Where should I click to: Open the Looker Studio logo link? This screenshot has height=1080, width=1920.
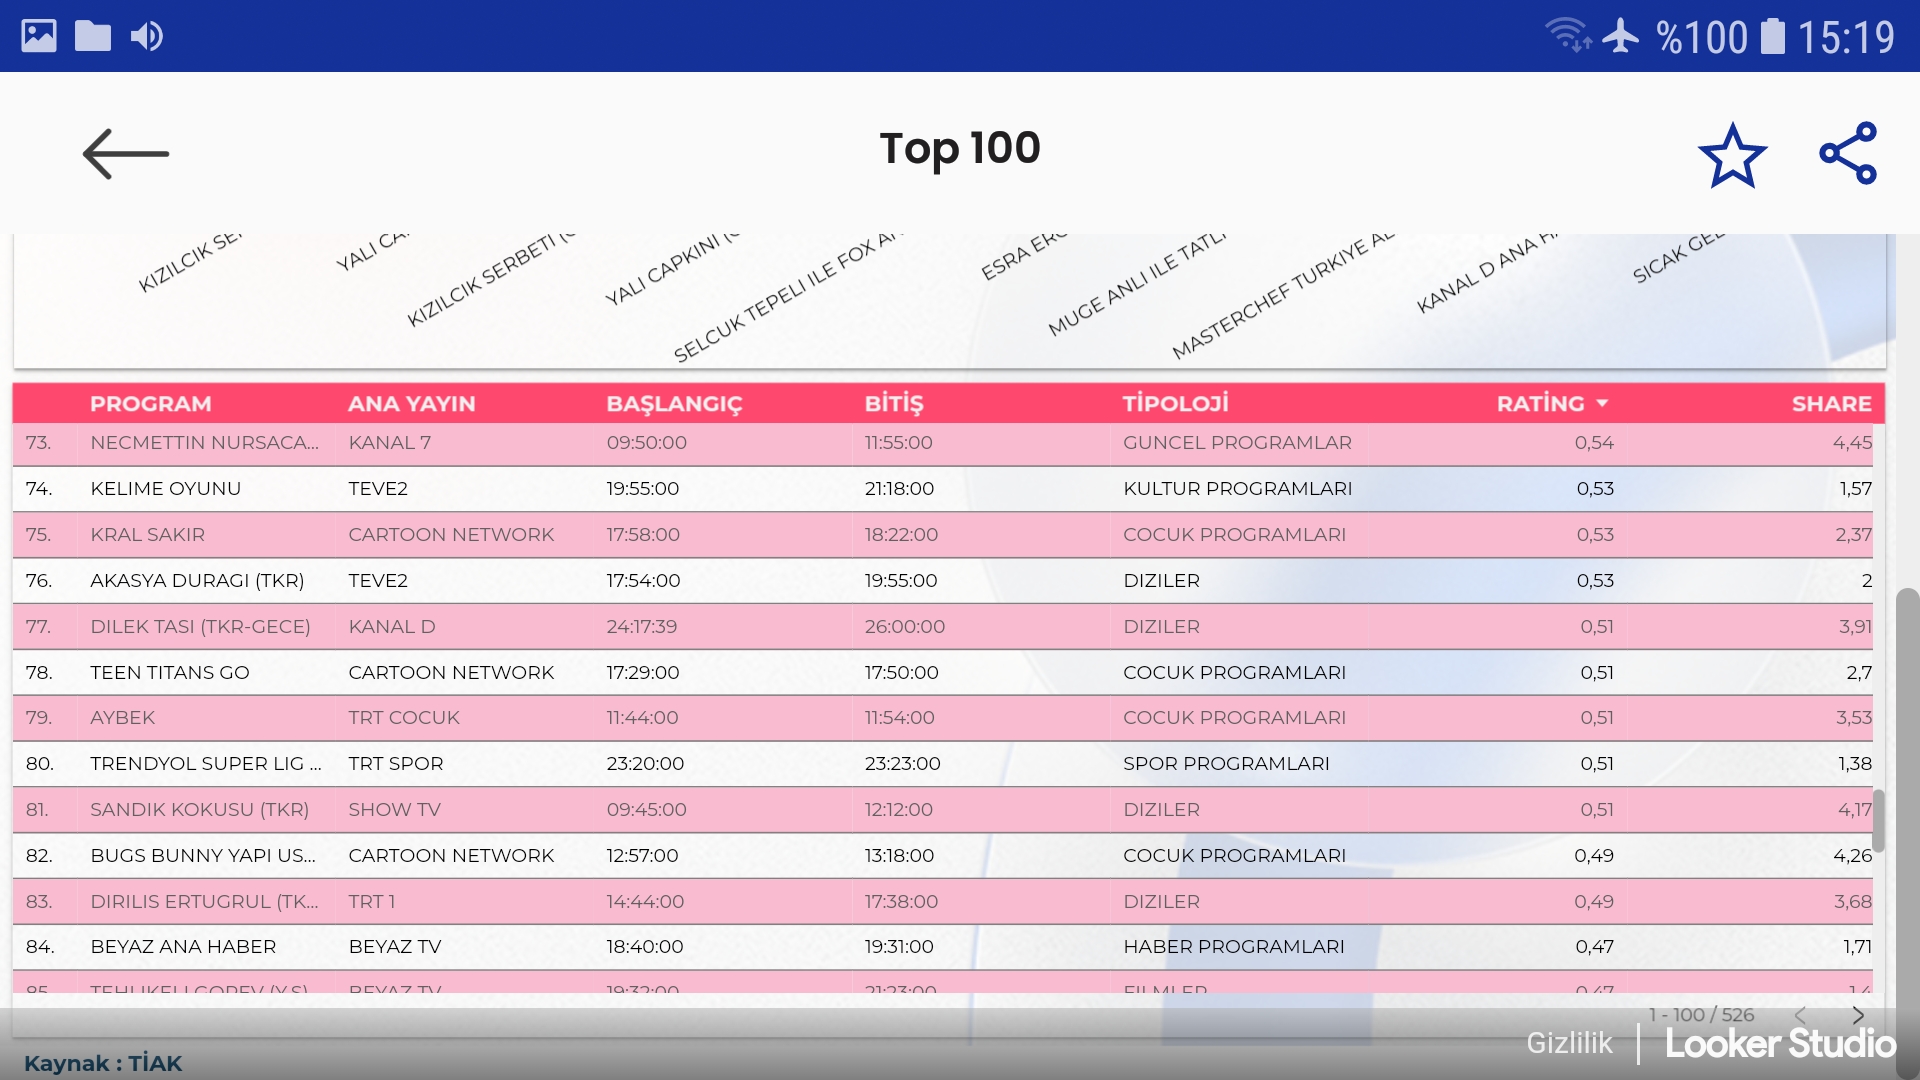coord(1780,1044)
